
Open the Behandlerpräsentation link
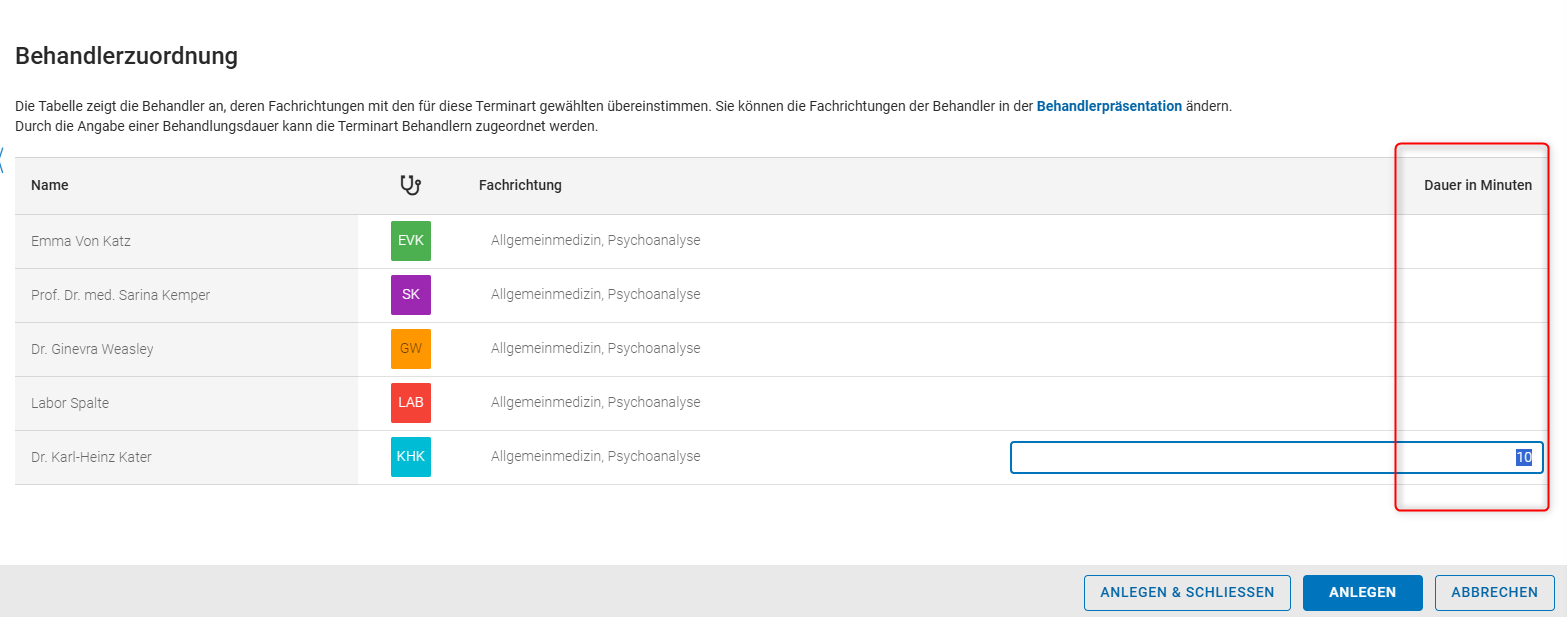[x=1109, y=106]
